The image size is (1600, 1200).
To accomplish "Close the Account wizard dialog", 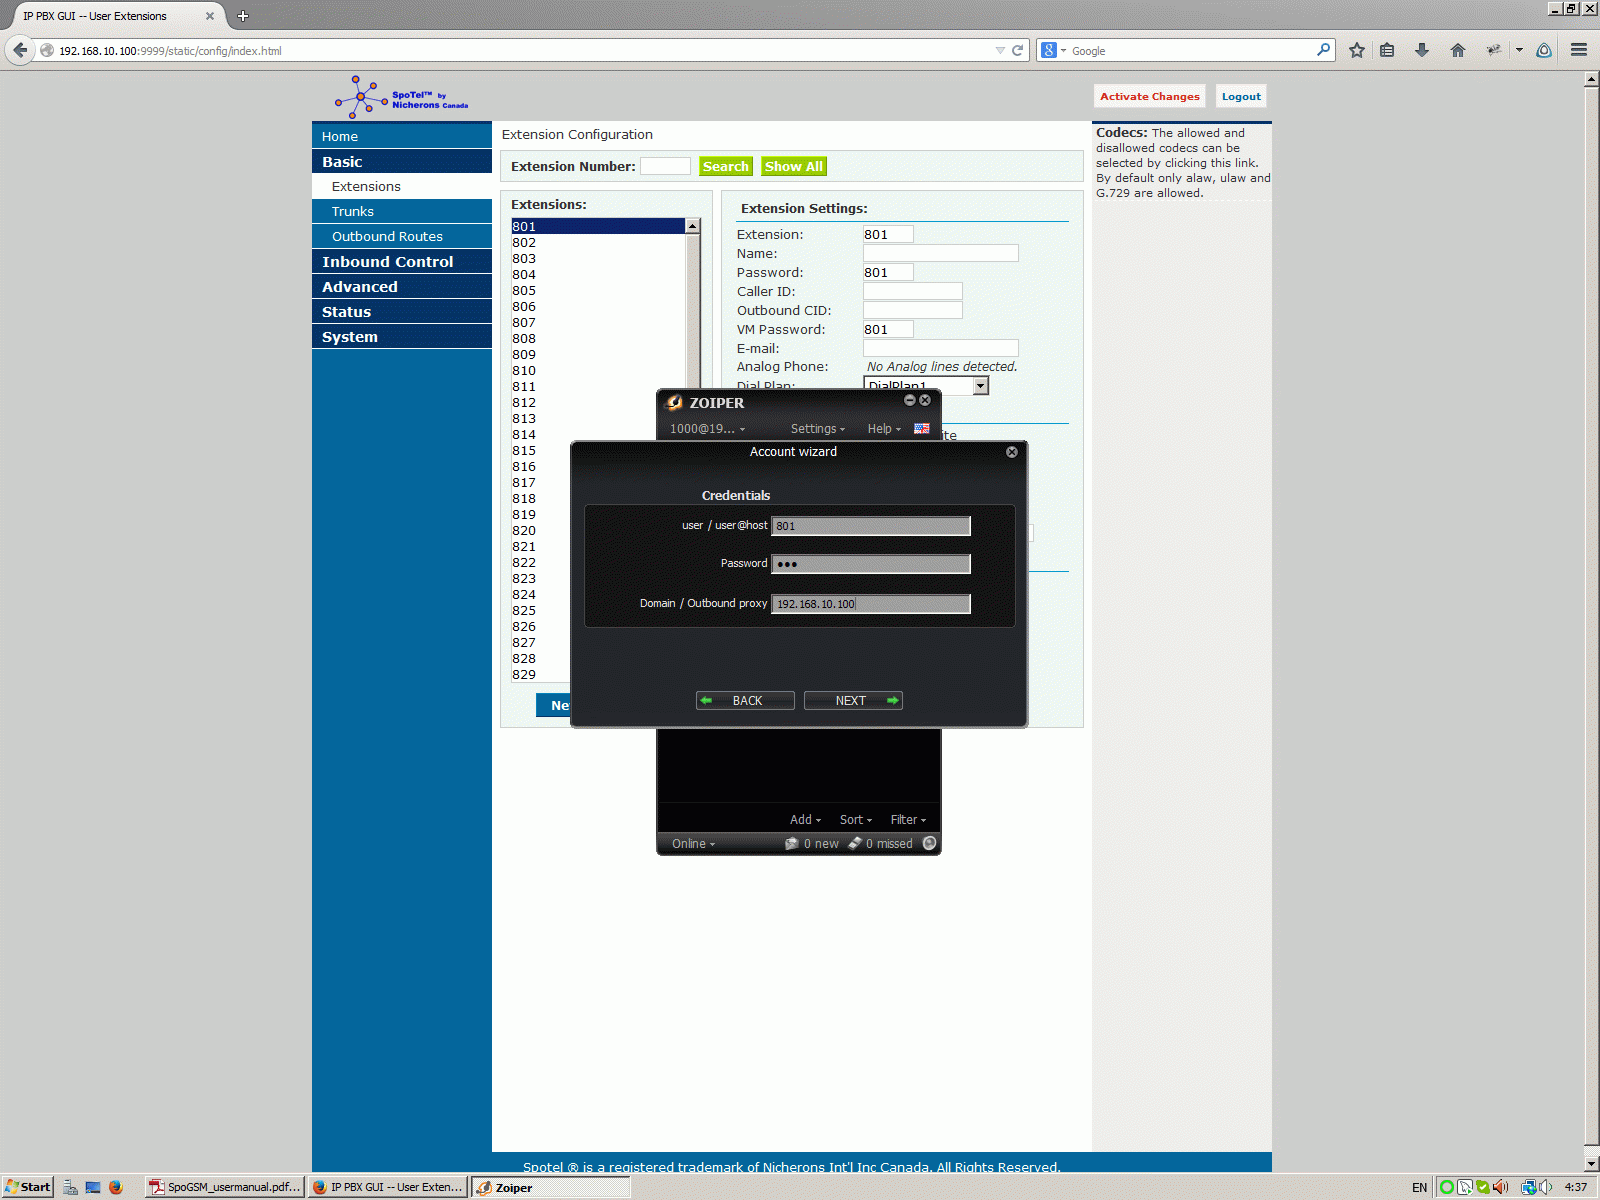I will point(1012,452).
